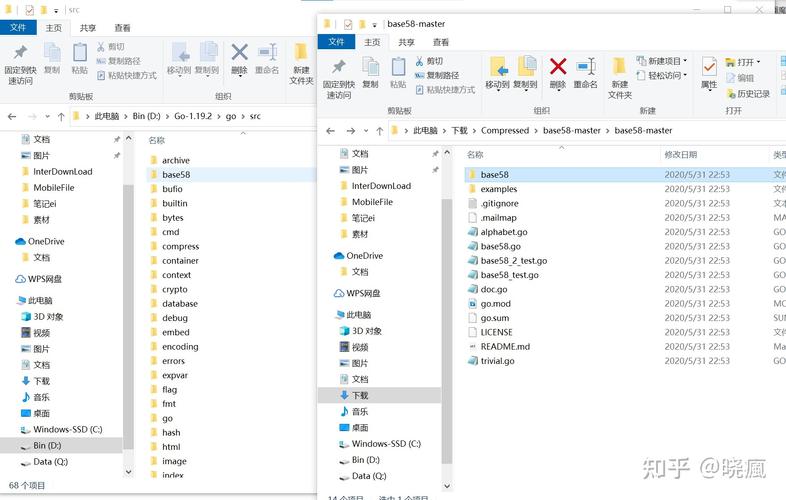
Task: Open the Open (打开) dropdown in ribbon
Action: 743,62
